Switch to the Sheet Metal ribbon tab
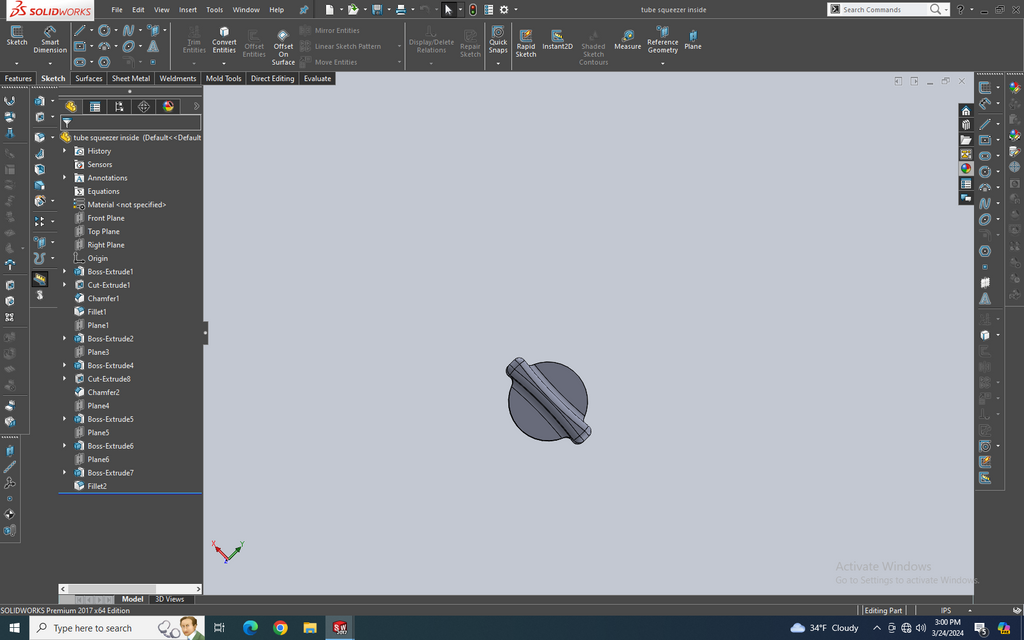 point(131,78)
